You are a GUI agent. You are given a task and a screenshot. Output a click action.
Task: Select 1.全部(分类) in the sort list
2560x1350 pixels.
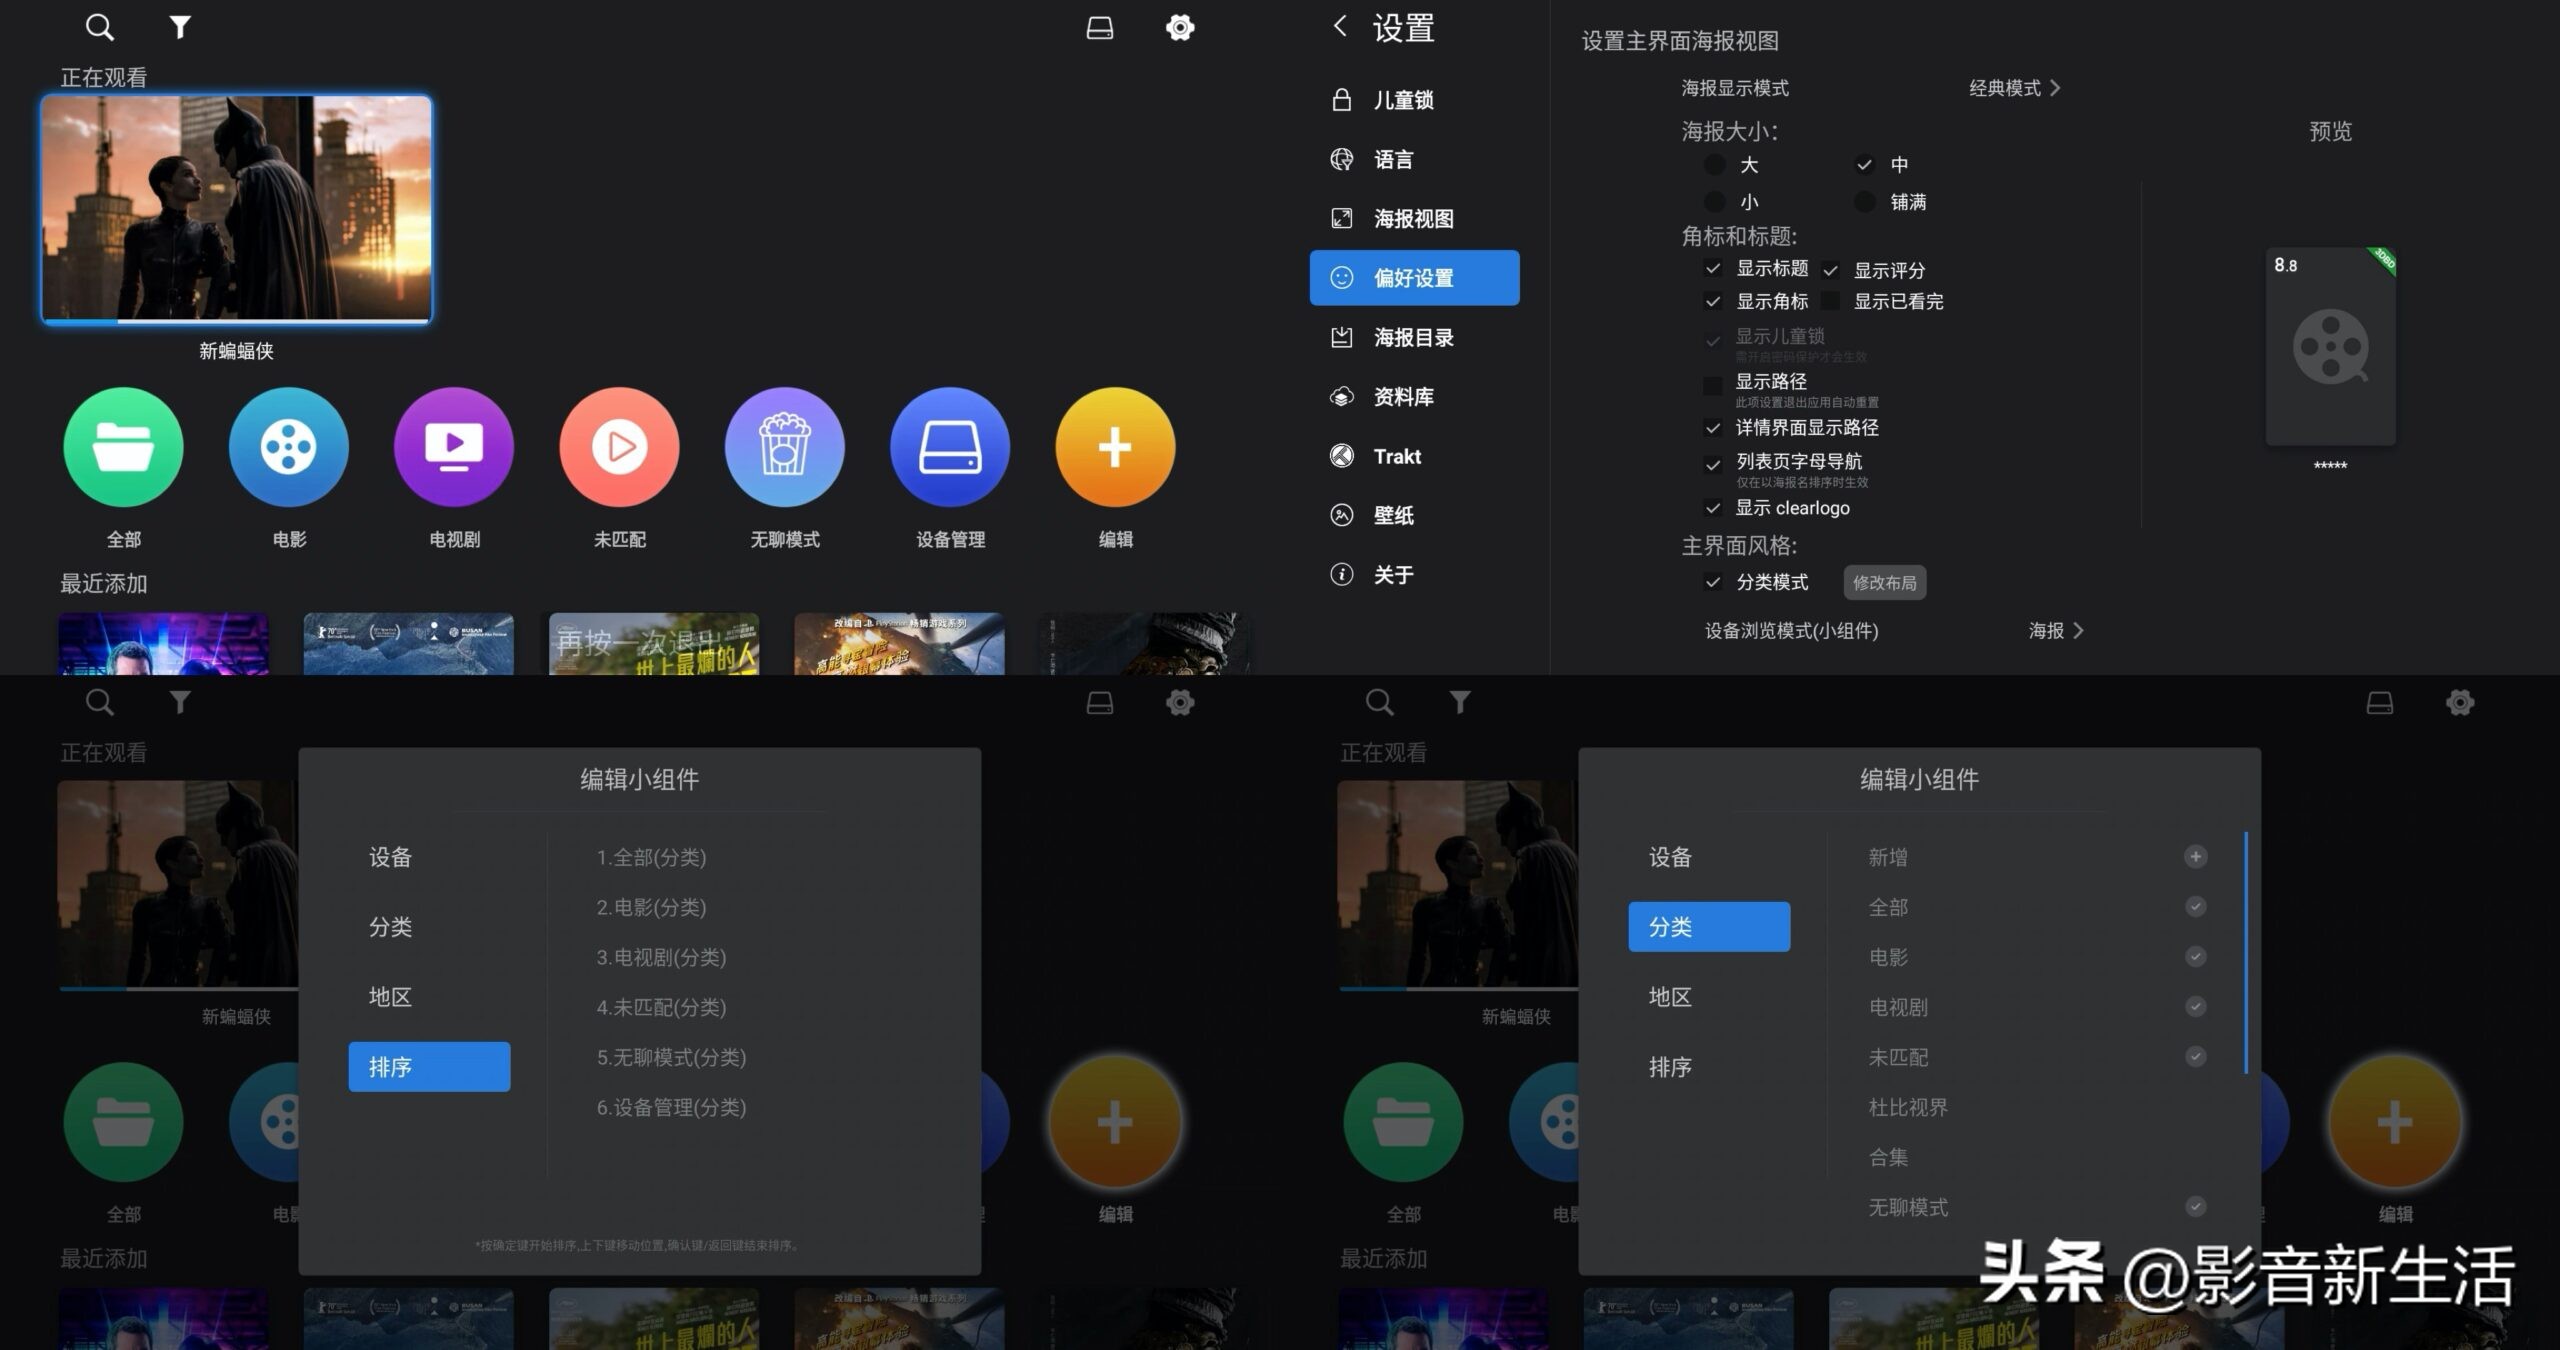pyautogui.click(x=651, y=858)
